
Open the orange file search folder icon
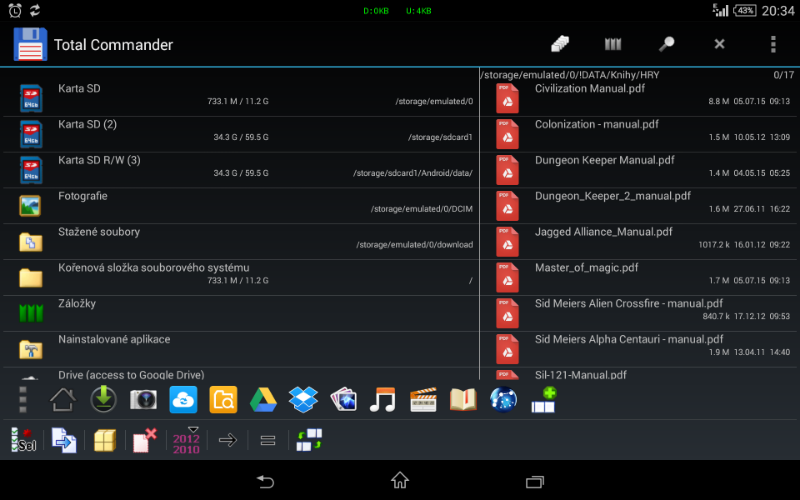pos(223,399)
